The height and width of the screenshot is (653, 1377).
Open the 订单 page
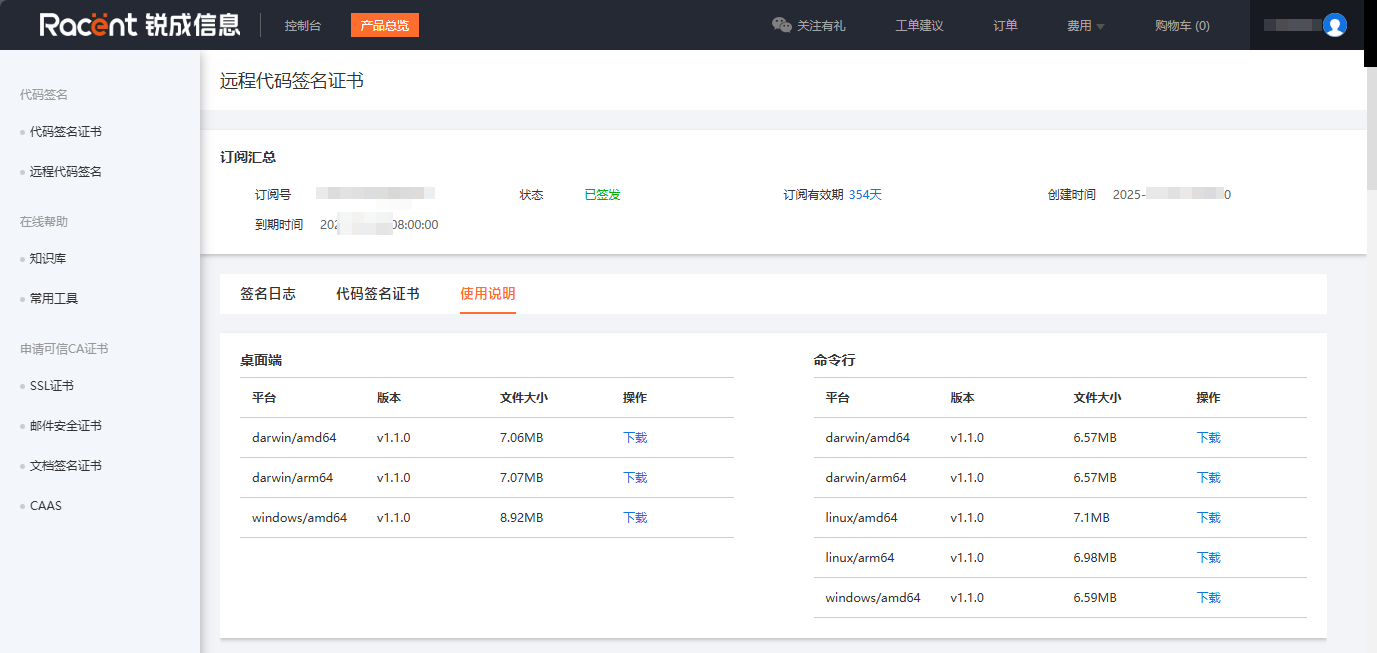click(1004, 25)
